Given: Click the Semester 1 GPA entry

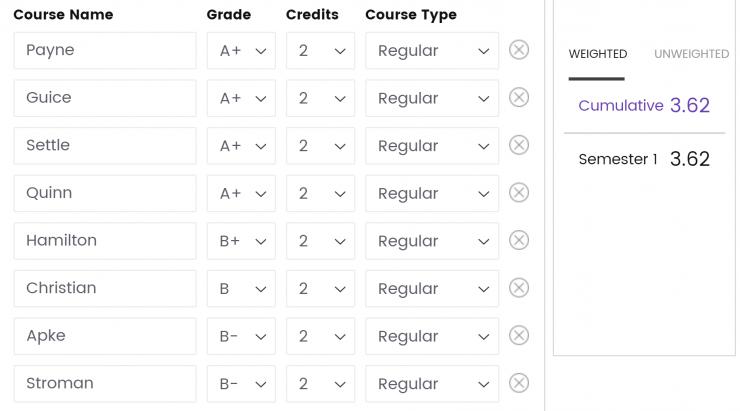Looking at the screenshot, I should [x=644, y=159].
